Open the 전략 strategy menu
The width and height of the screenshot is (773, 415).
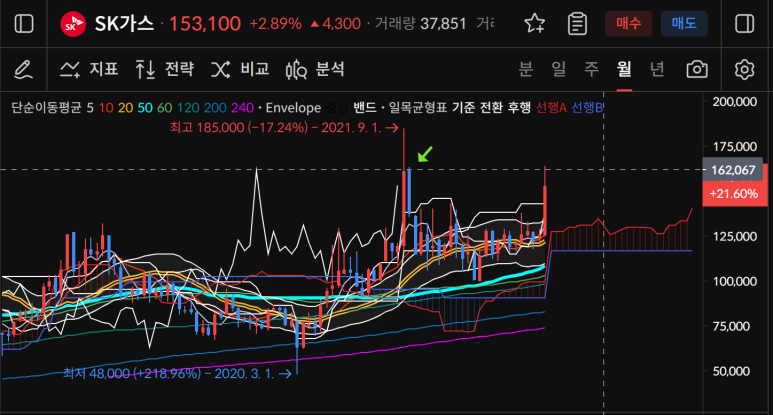click(165, 69)
